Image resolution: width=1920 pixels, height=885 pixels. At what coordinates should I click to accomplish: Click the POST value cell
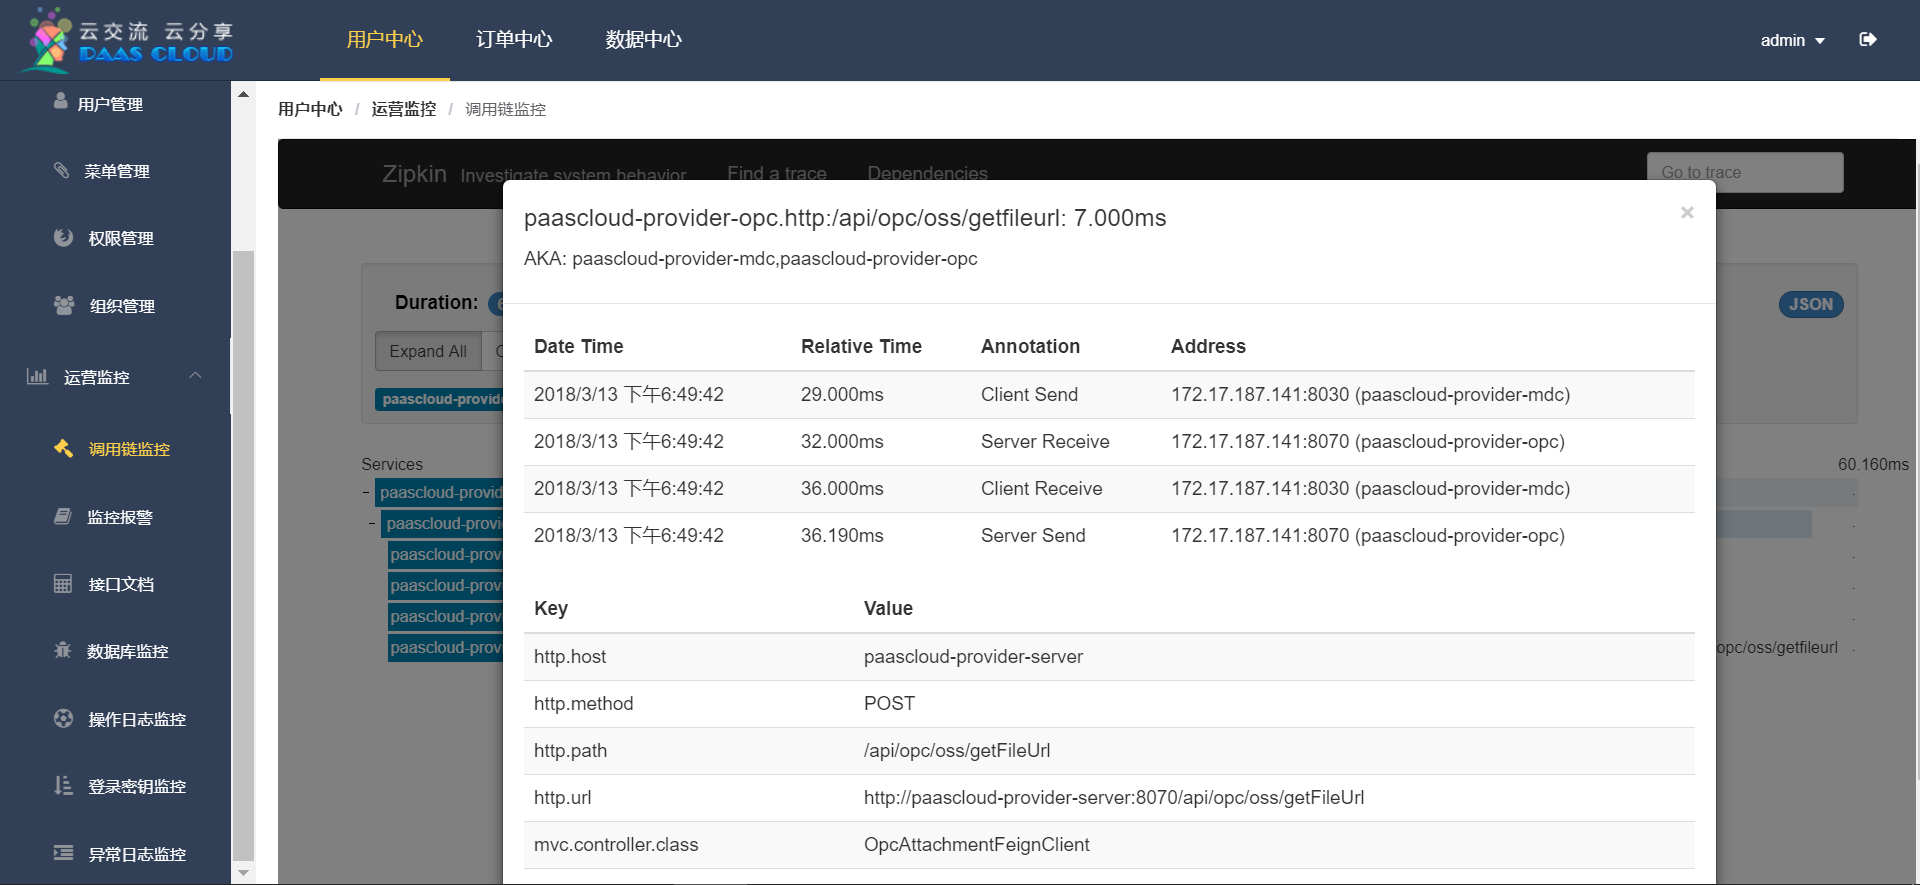pos(889,704)
